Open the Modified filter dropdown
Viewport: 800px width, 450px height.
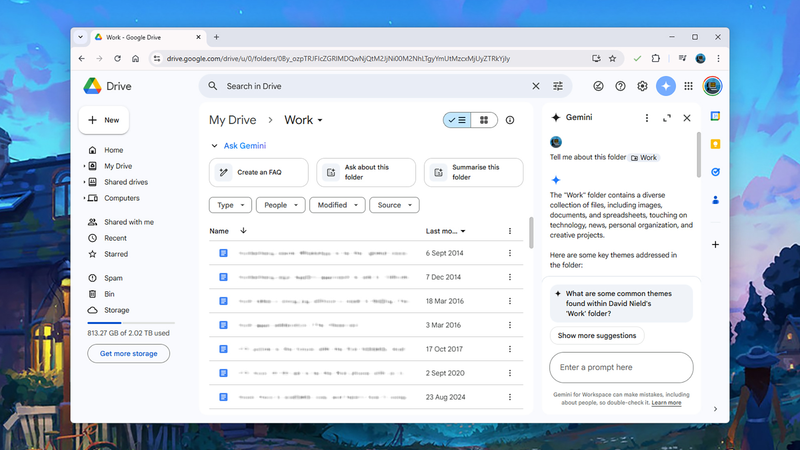point(337,205)
